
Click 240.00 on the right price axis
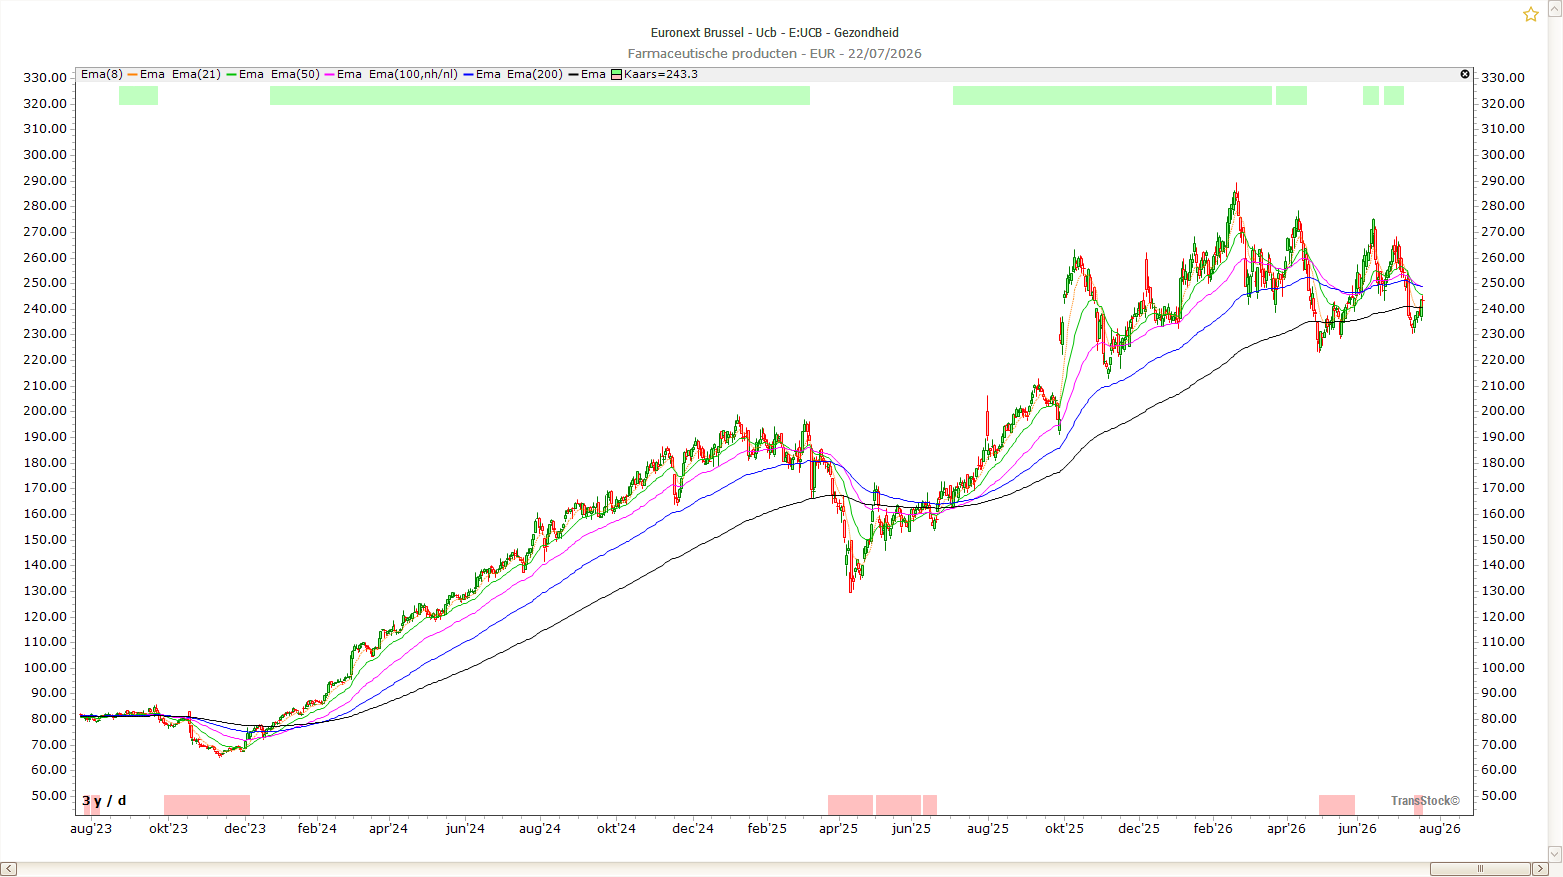[1503, 309]
